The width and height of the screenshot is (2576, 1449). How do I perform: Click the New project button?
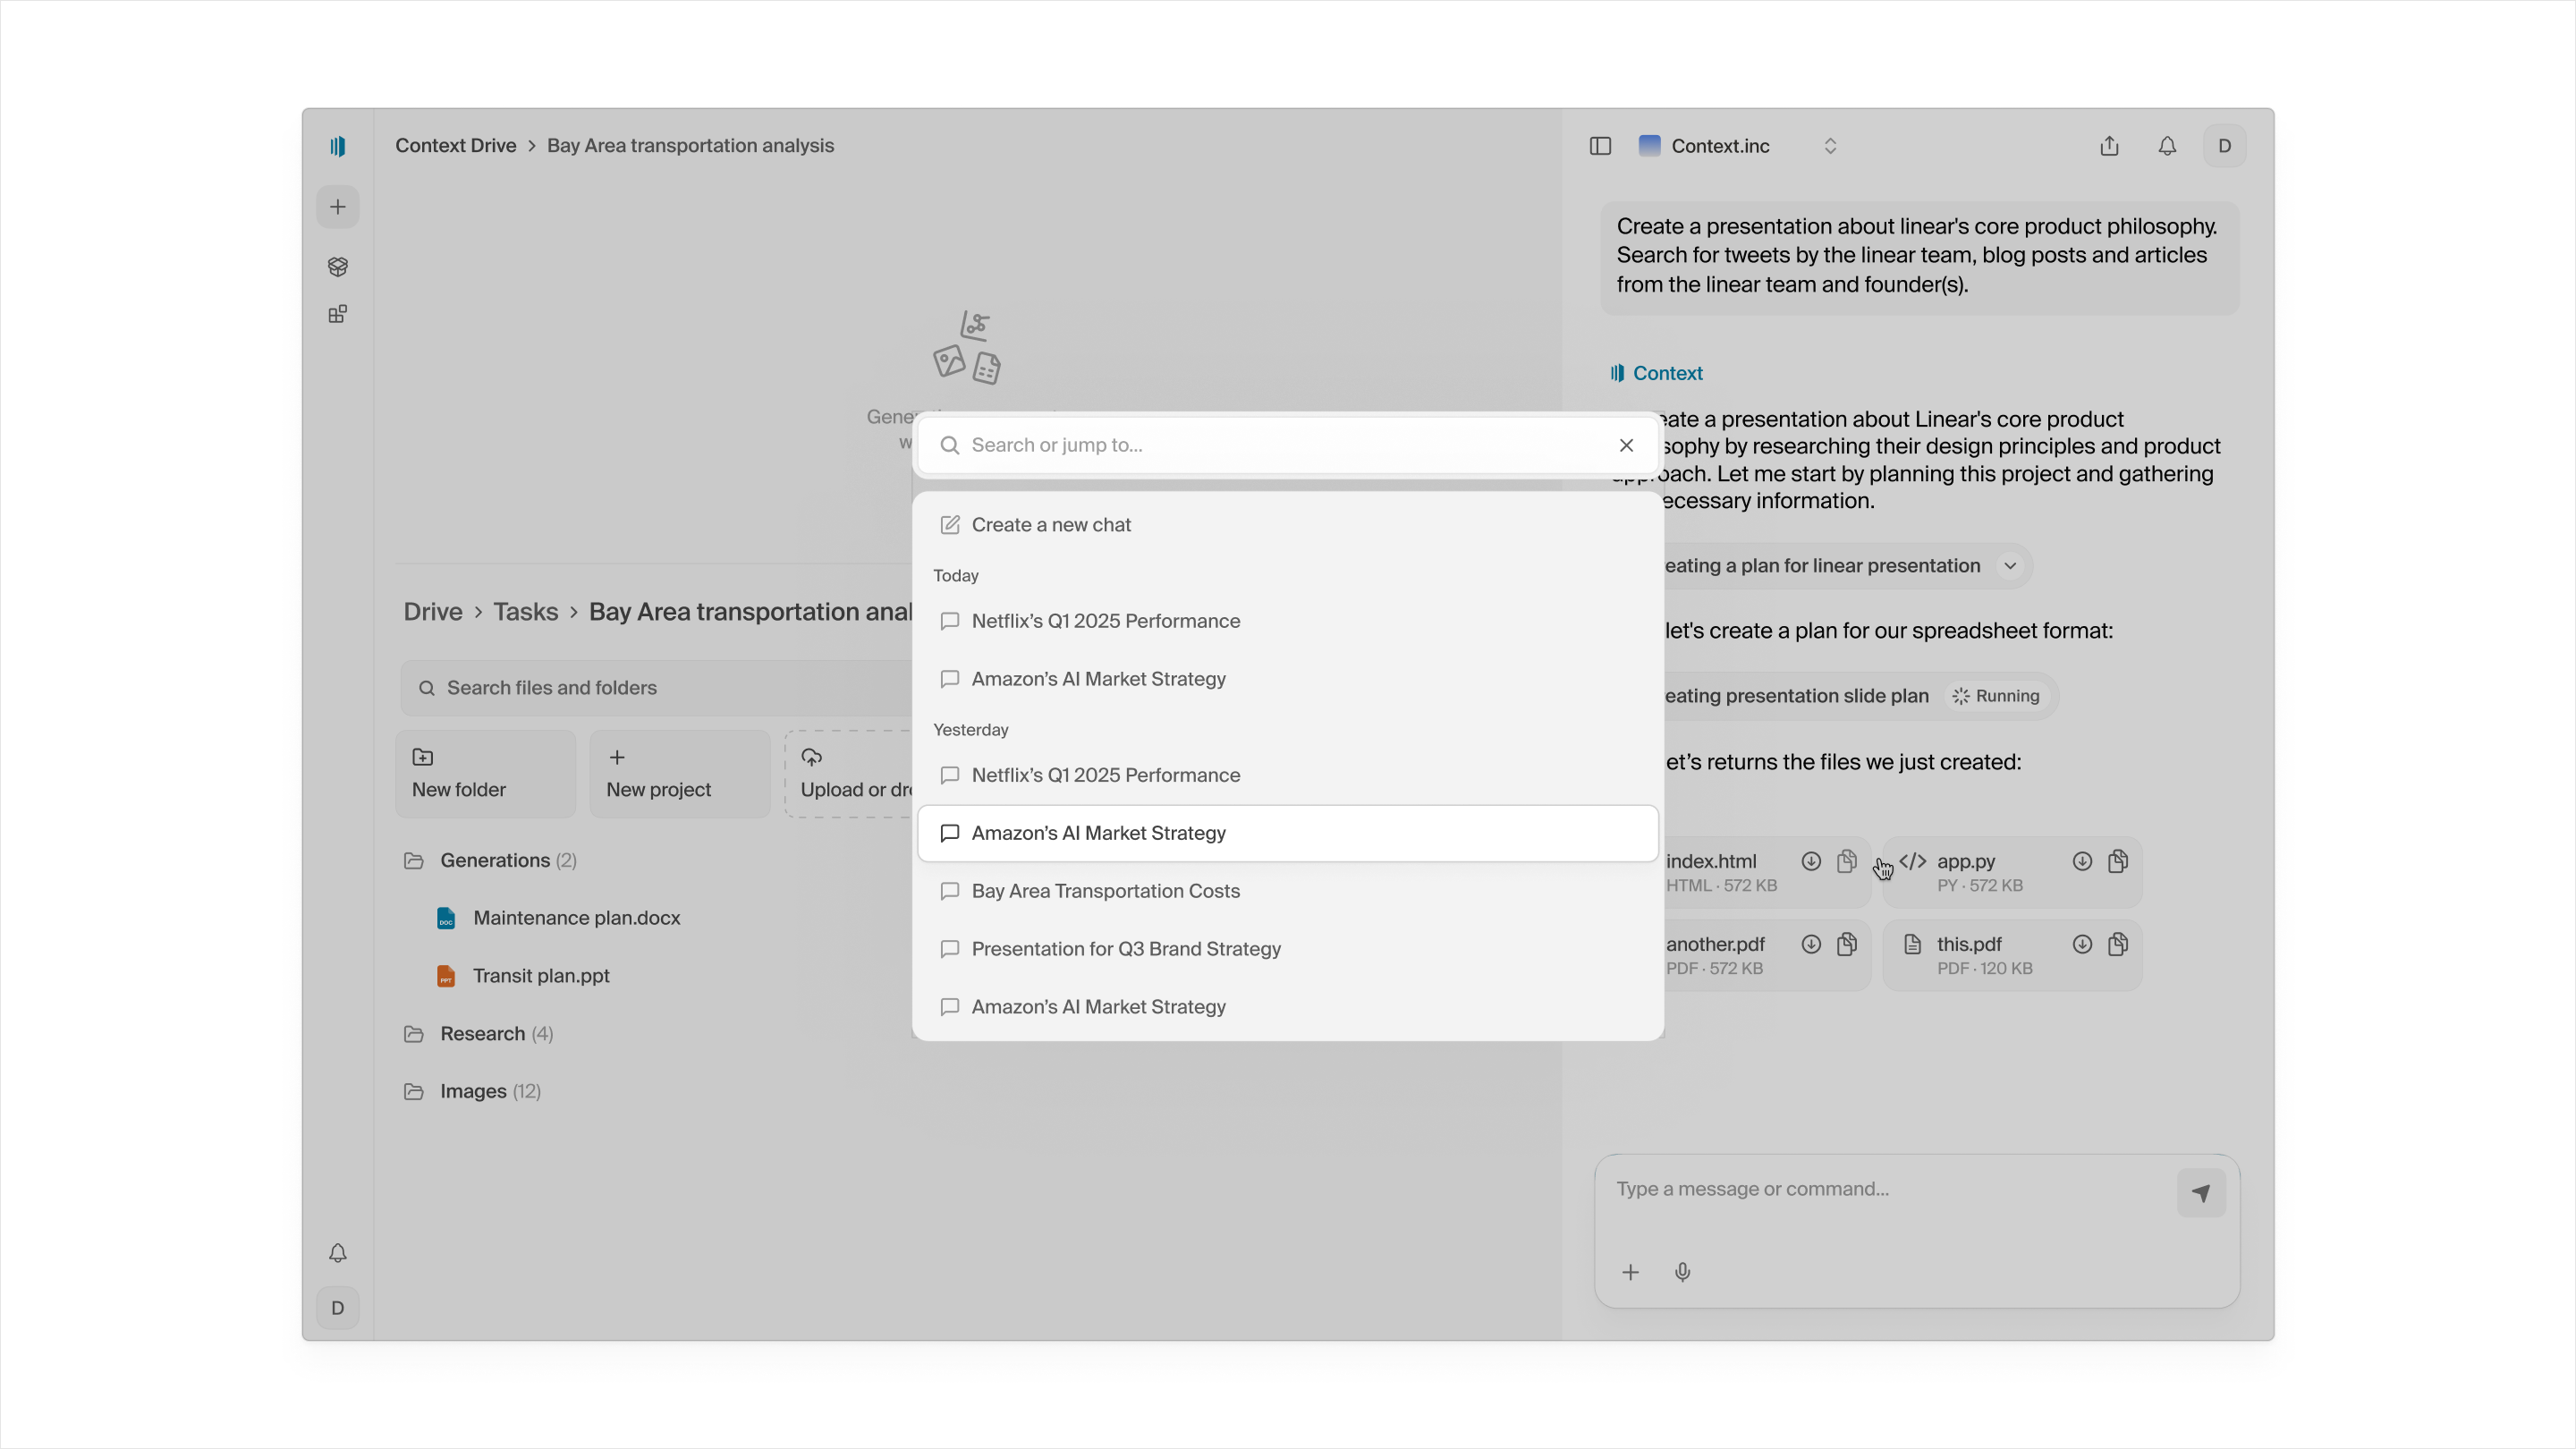pyautogui.click(x=680, y=773)
